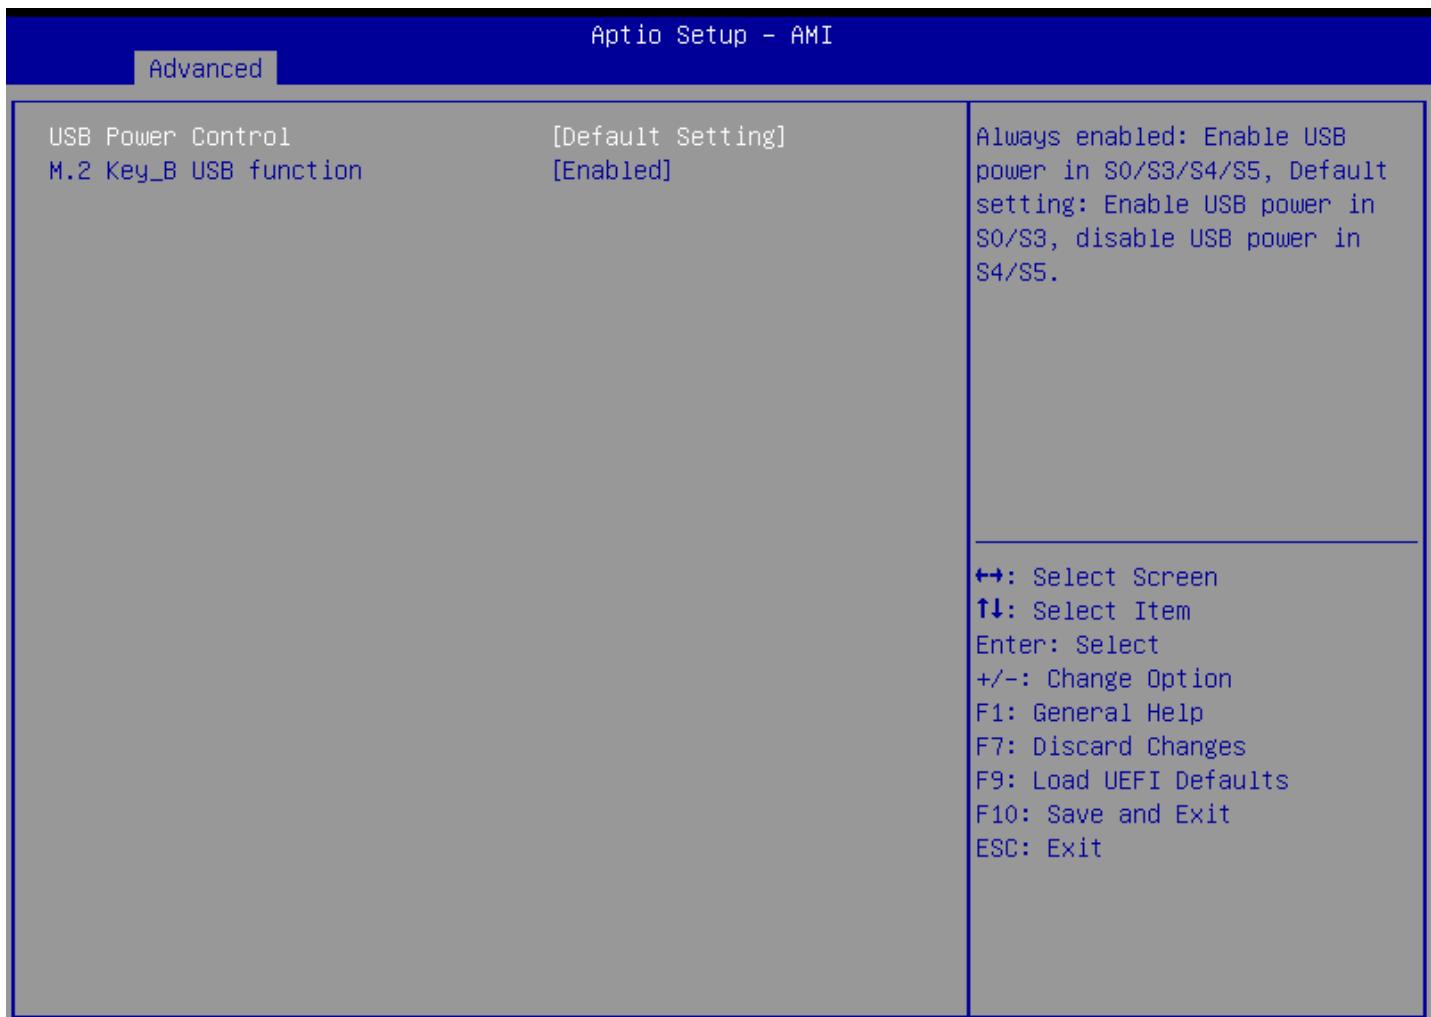Click the USB Power Control label text
1431x1017 pixels.
pos(169,136)
